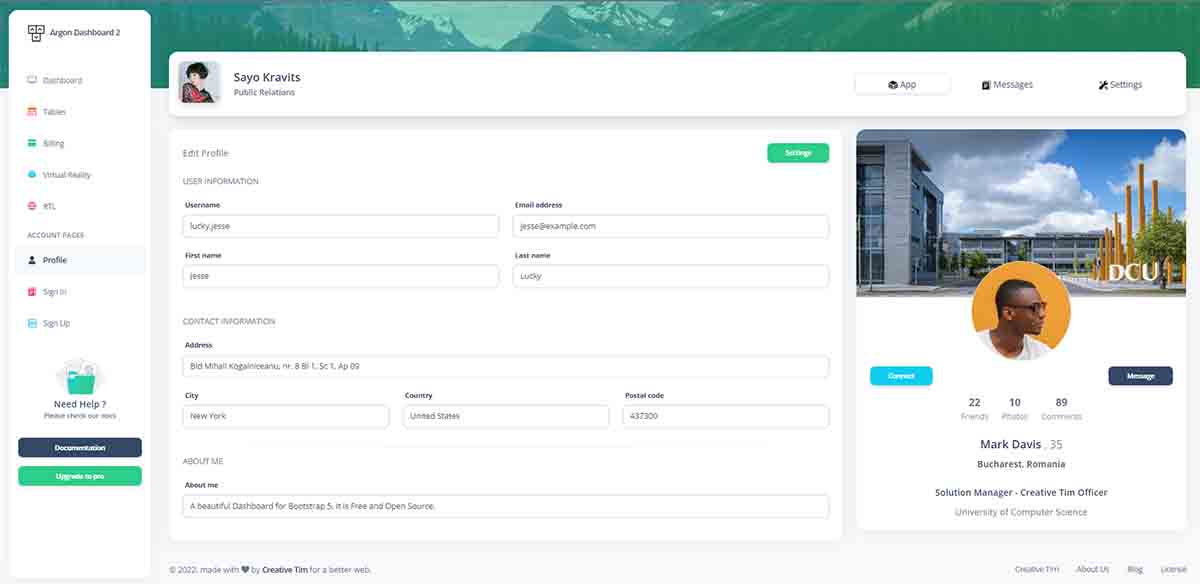Click the Username input field
The height and width of the screenshot is (584, 1200).
pyautogui.click(x=340, y=226)
